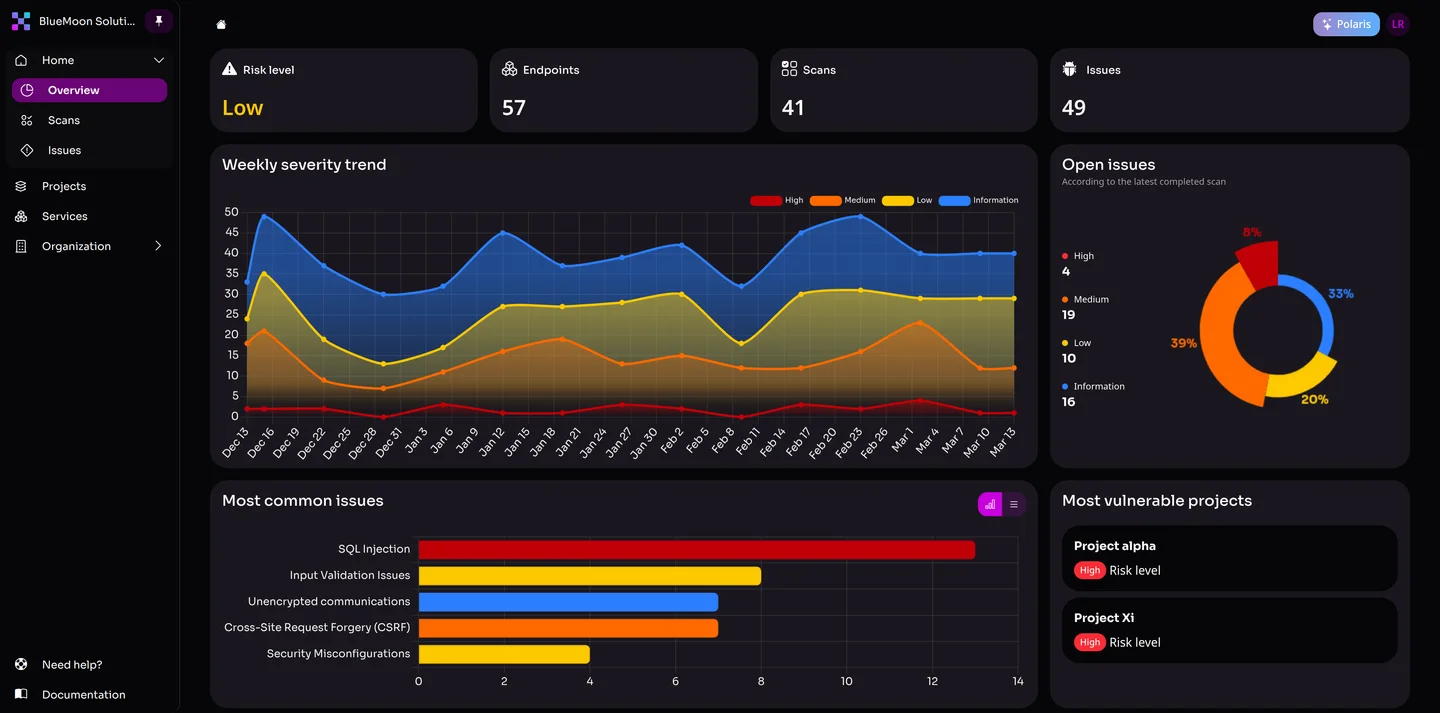
Task: Click the BlueMoon Solutions logo icon
Action: [x=20, y=21]
